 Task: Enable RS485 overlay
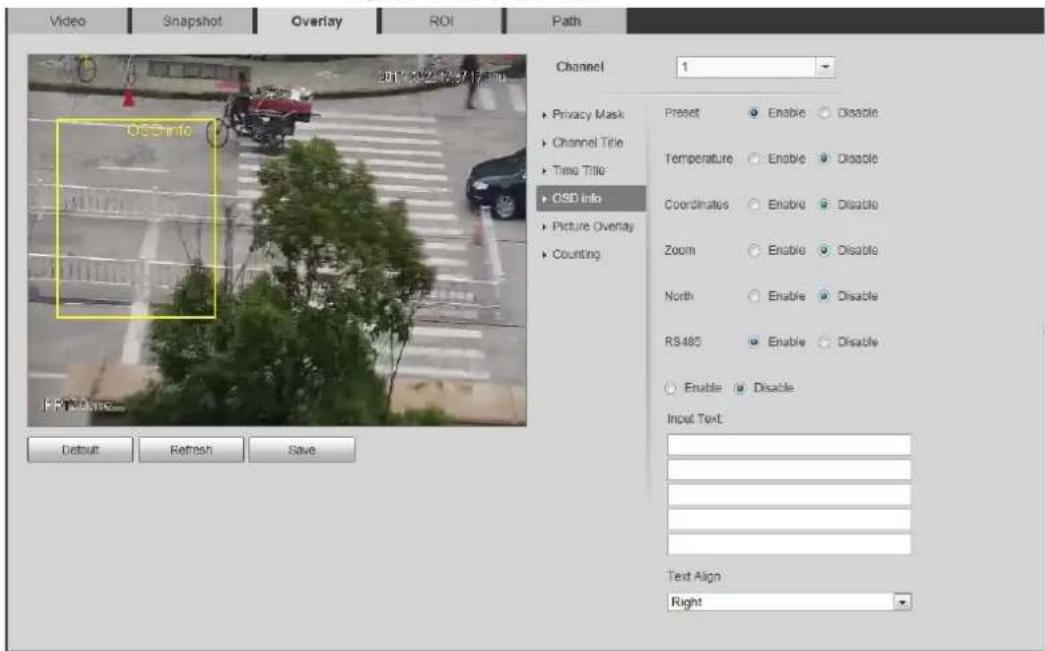pos(754,342)
